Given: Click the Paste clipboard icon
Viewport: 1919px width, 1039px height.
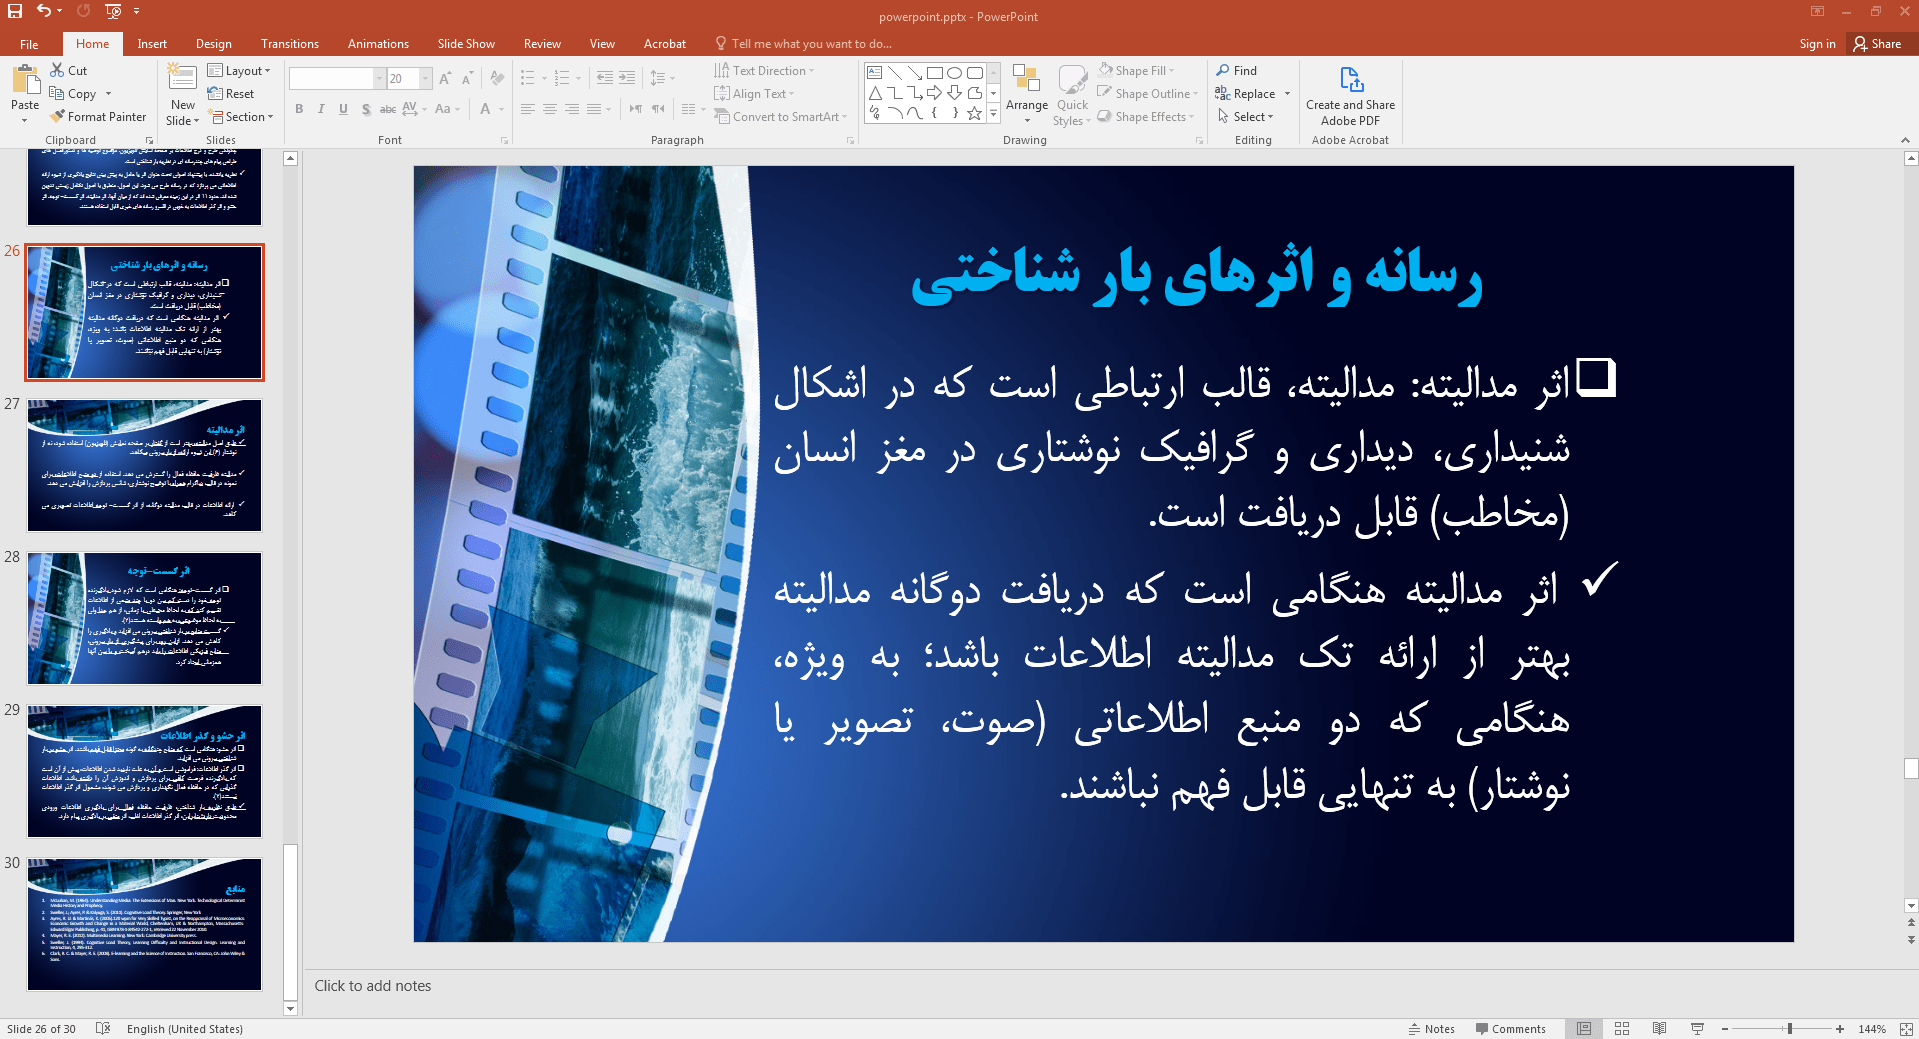Looking at the screenshot, I should pos(25,79).
